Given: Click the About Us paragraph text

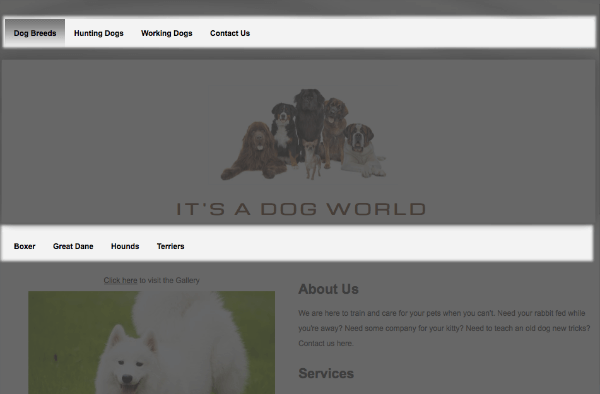Looking at the screenshot, I should pos(444,328).
